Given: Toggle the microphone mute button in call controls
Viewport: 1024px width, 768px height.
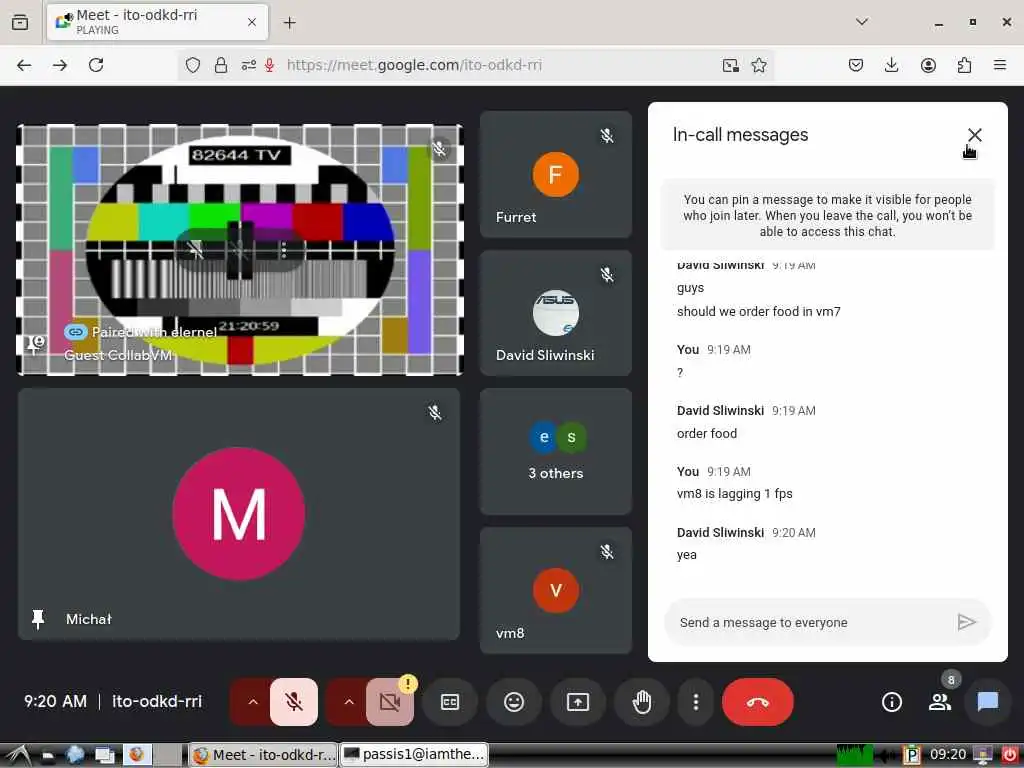Looking at the screenshot, I should pyautogui.click(x=294, y=702).
